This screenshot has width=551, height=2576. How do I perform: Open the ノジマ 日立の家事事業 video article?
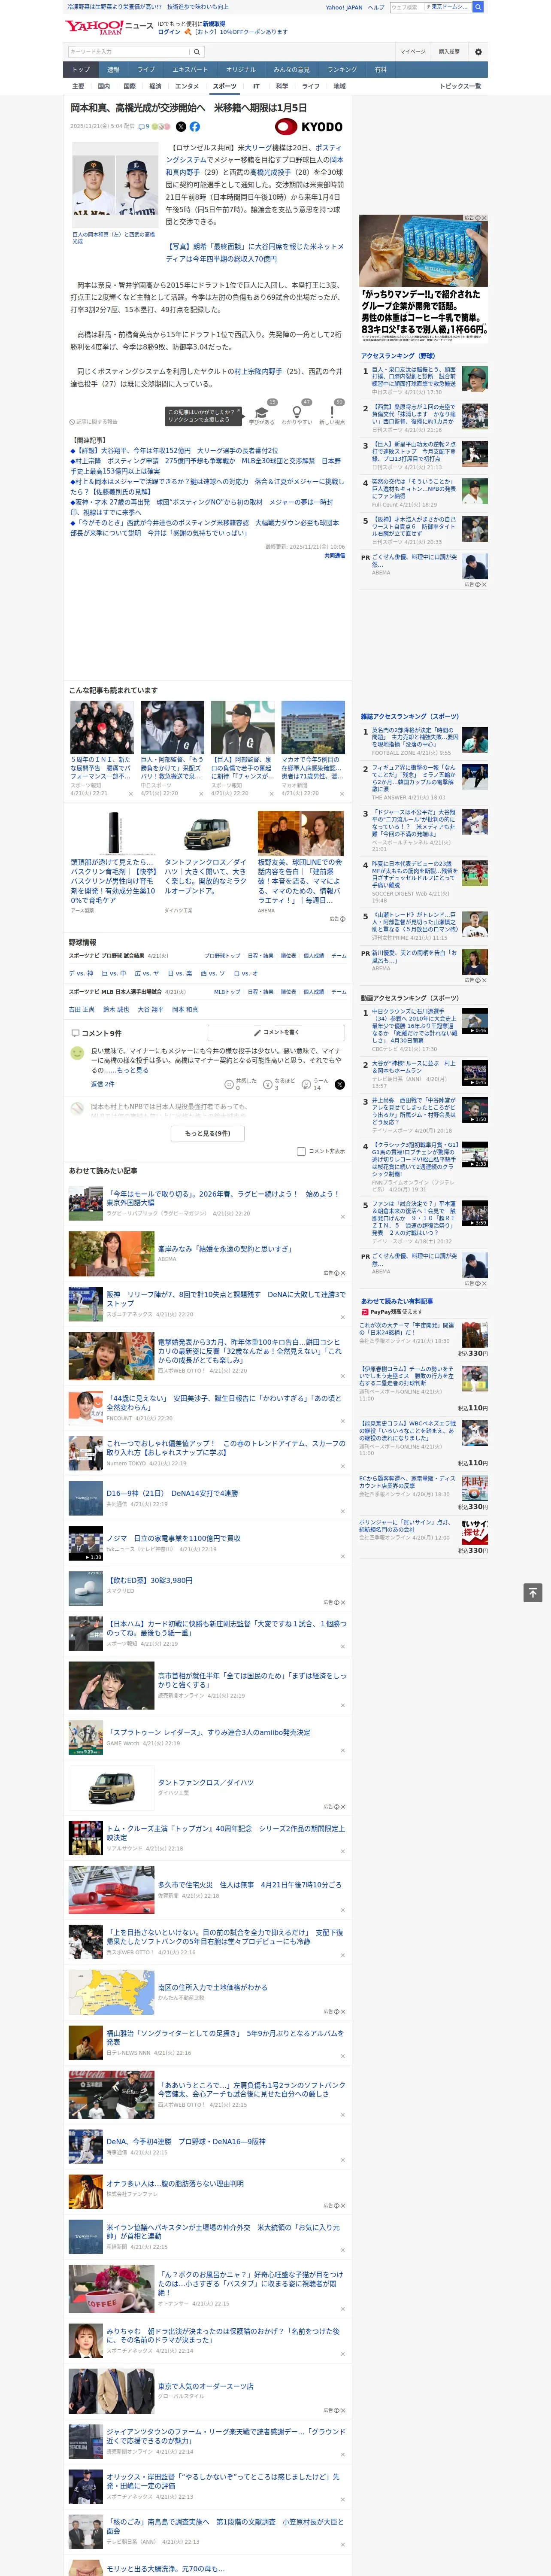(x=174, y=1538)
